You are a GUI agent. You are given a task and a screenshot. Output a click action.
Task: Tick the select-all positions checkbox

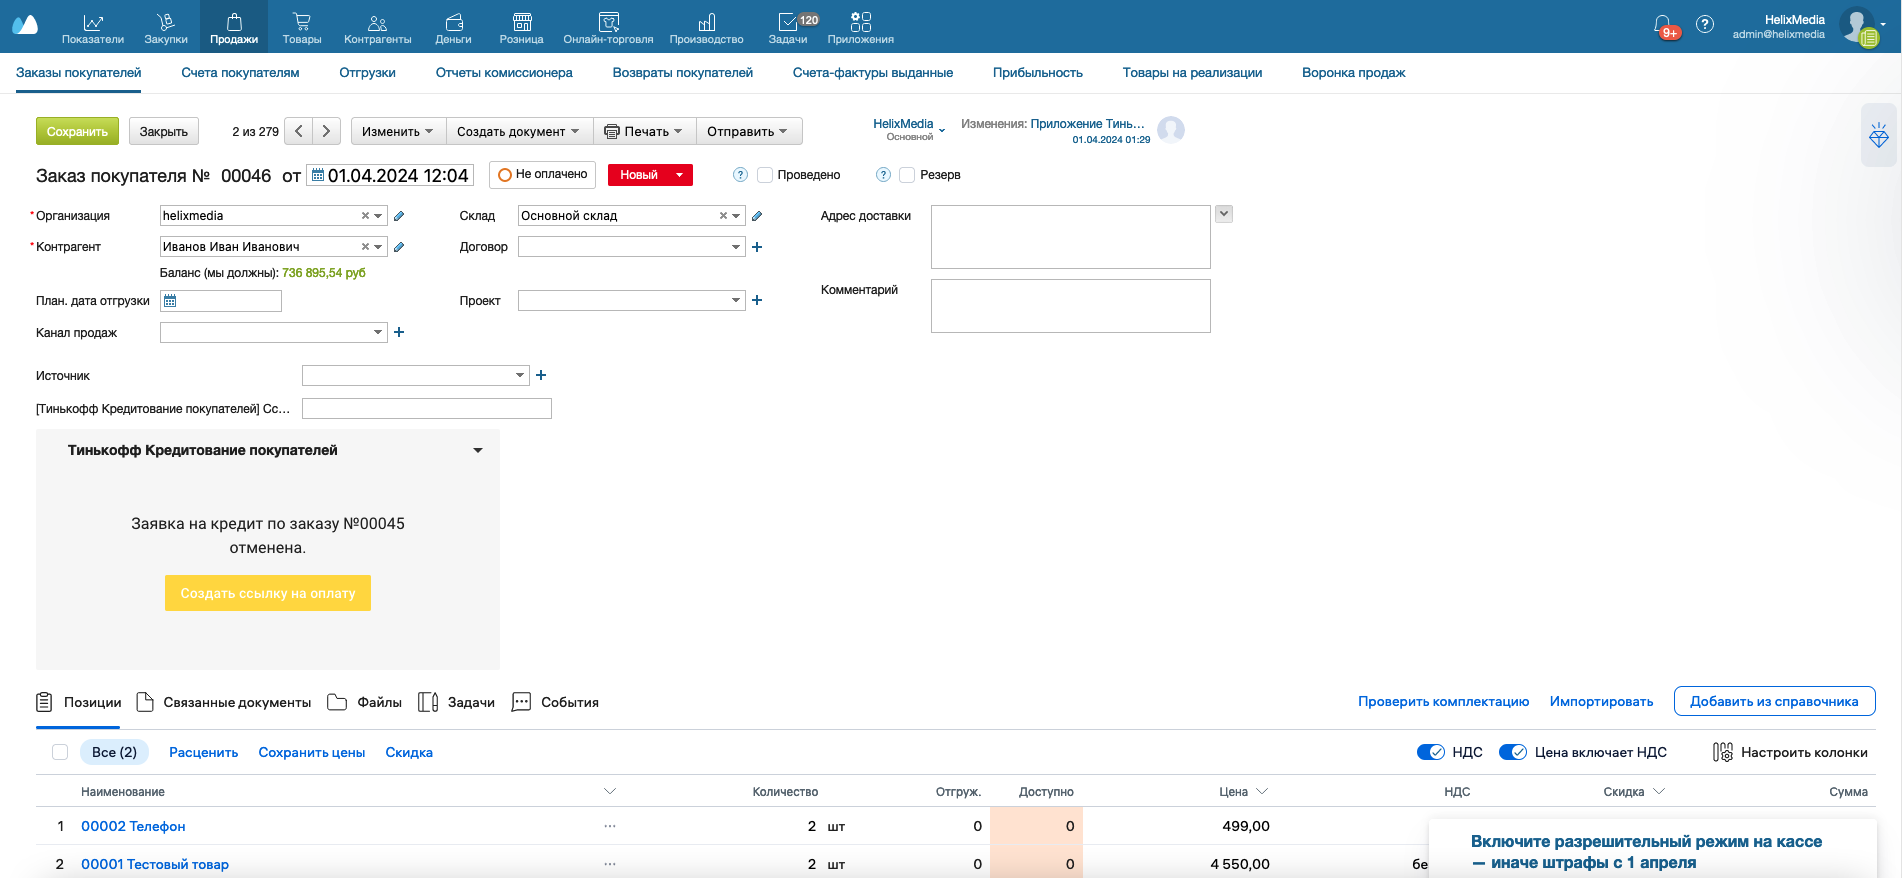(x=60, y=752)
